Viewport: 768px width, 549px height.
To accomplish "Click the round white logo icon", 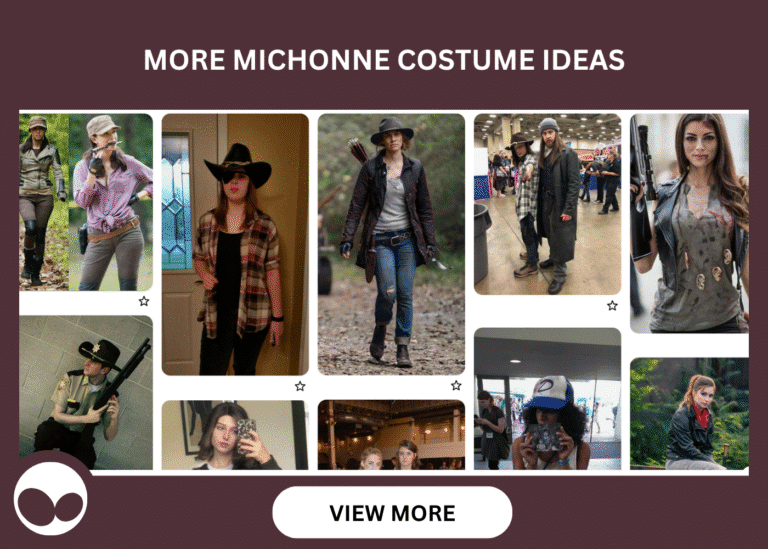I will [51, 499].
